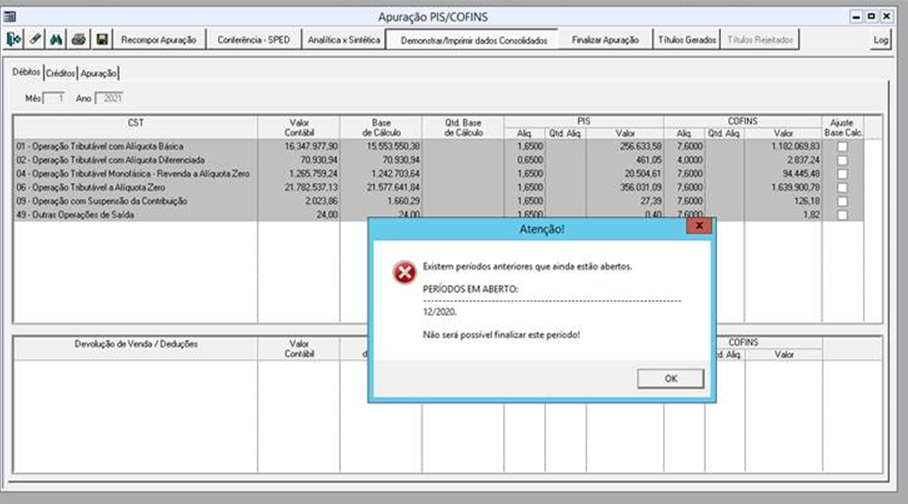Click the red error icon in the dialog
908x504 pixels.
click(x=404, y=272)
